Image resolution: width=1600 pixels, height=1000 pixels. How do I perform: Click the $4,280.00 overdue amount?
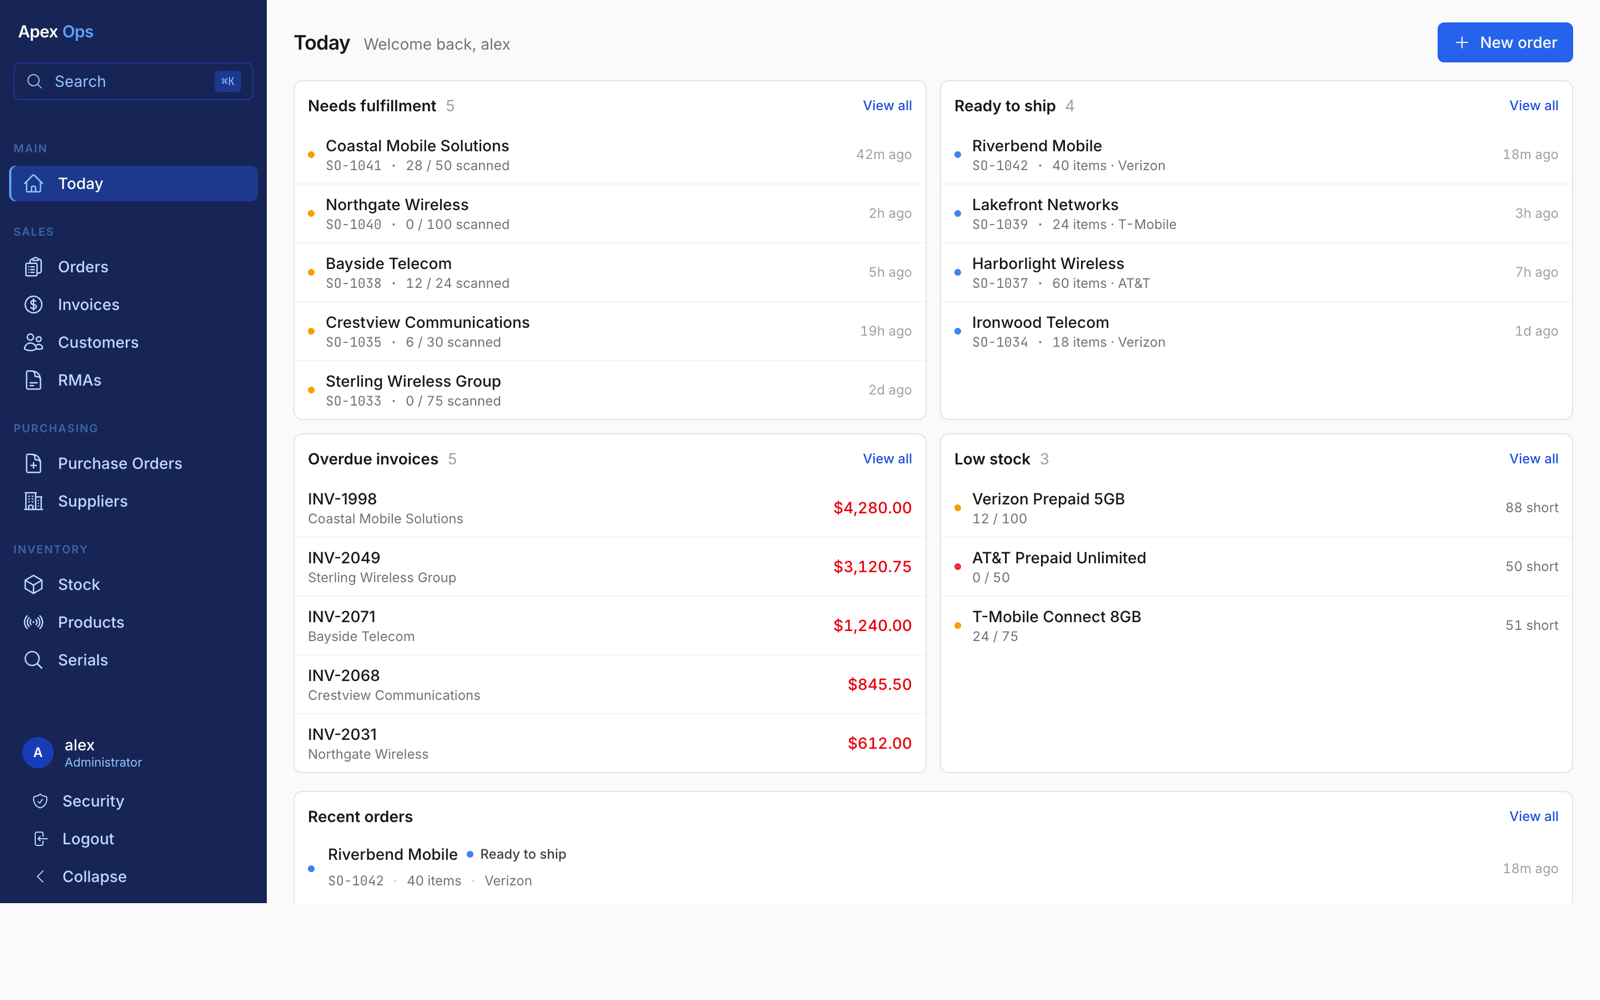(x=872, y=508)
